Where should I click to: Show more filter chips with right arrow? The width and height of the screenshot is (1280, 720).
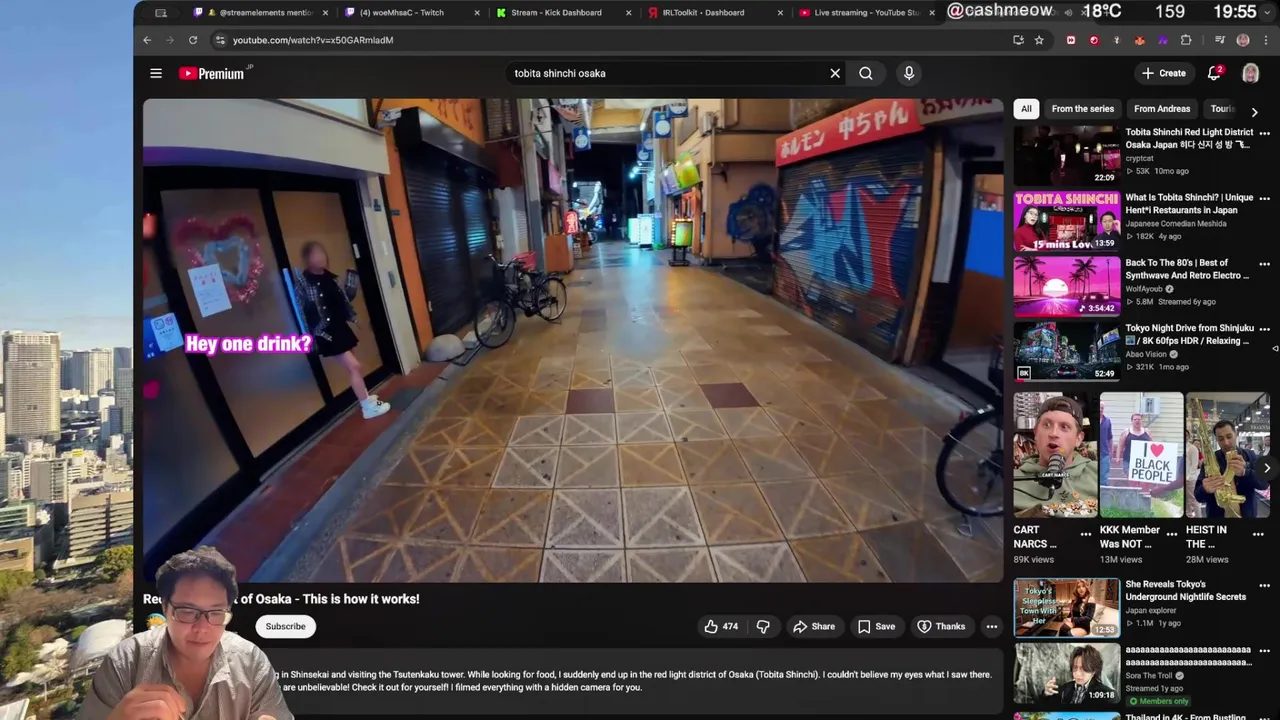1255,112
